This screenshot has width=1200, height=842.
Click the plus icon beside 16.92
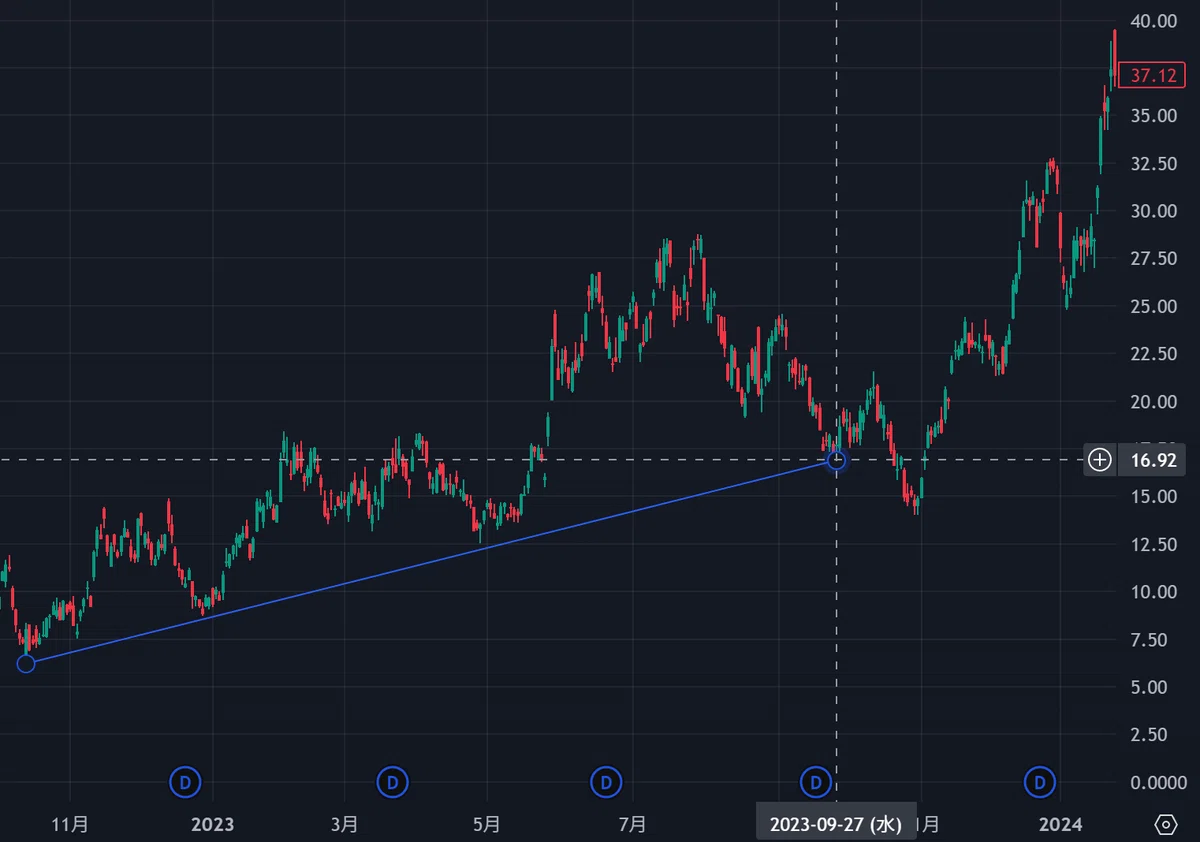(1100, 460)
